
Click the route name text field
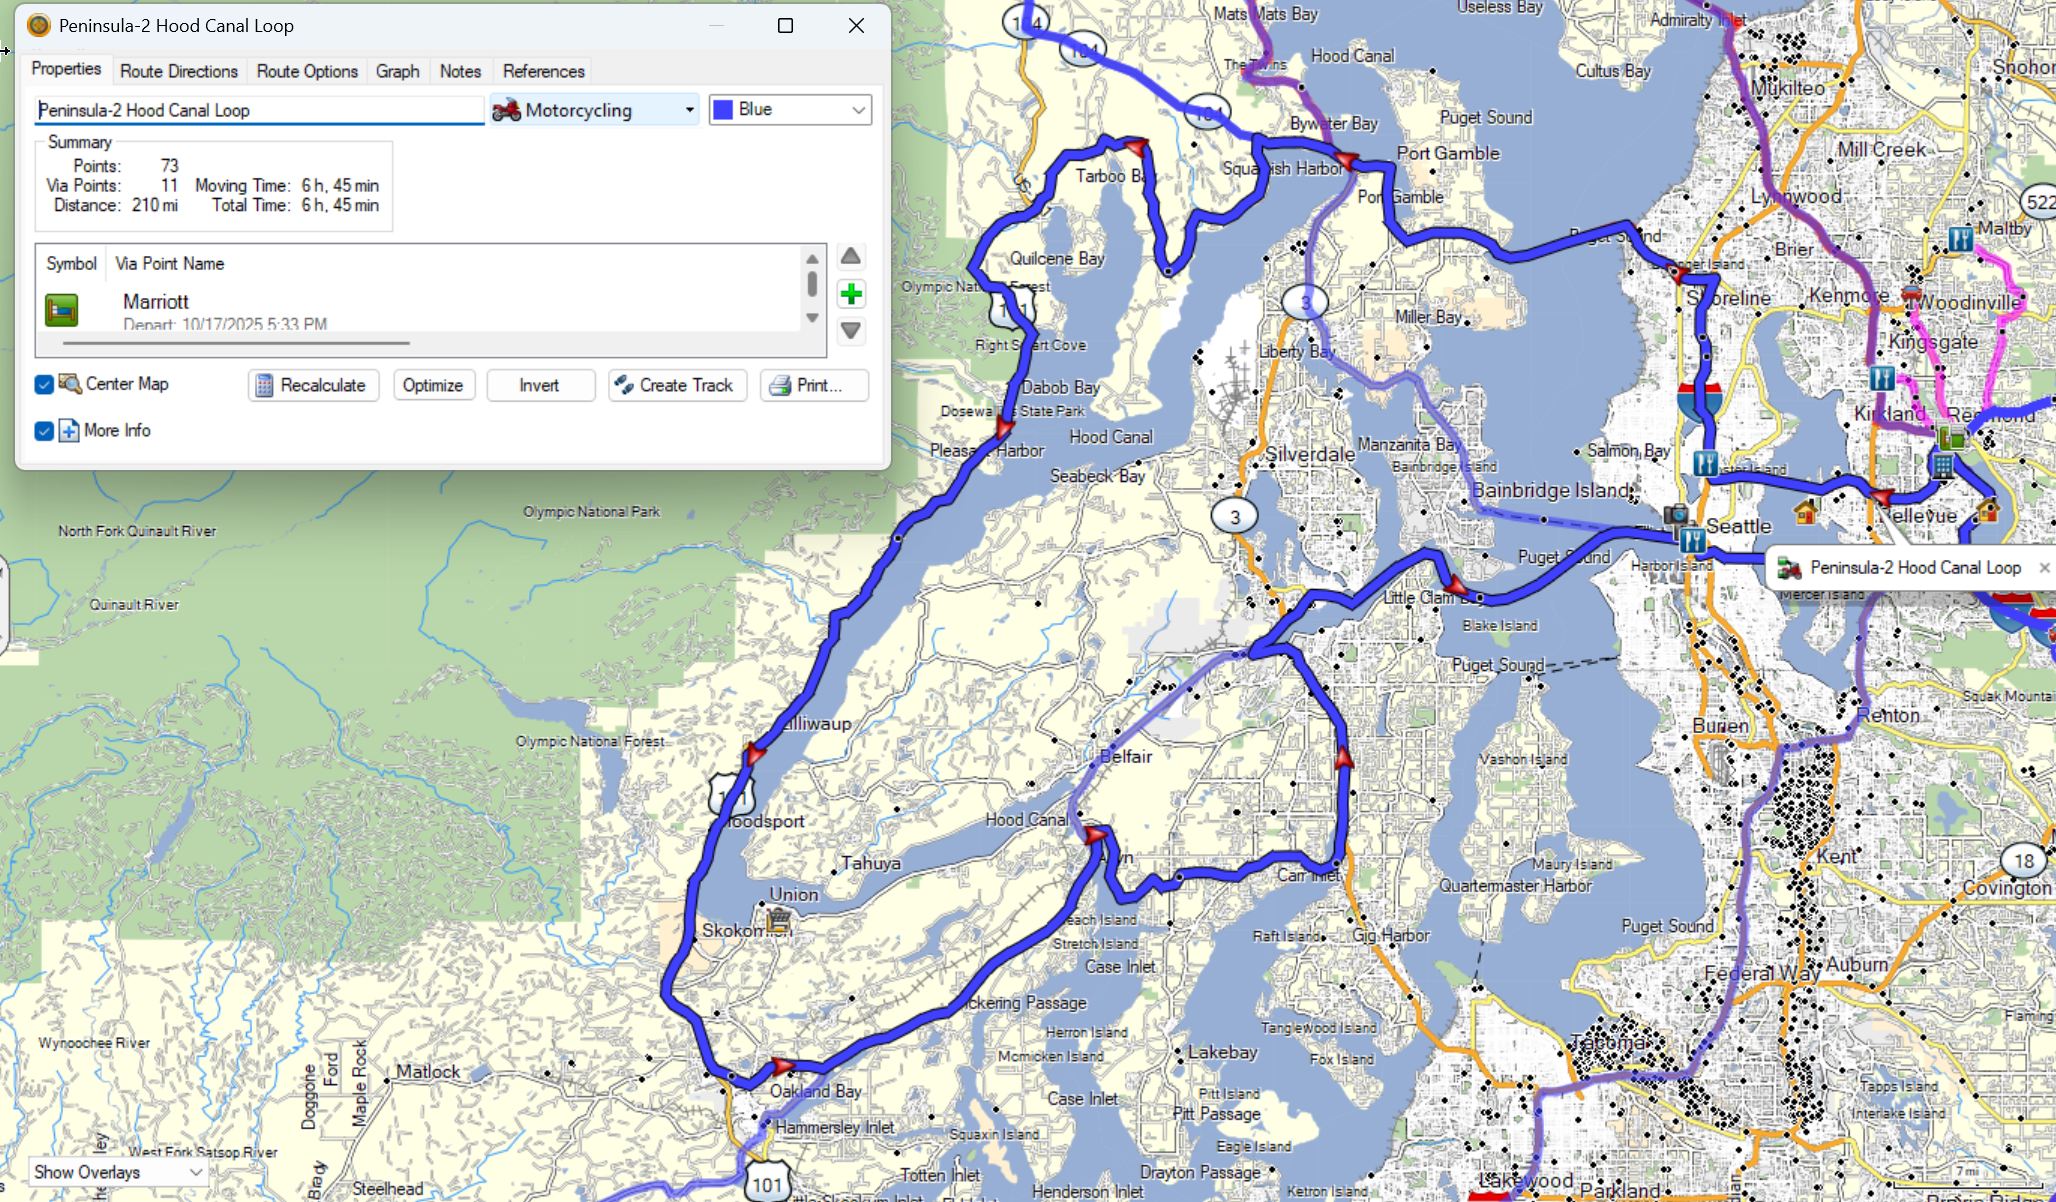point(258,110)
